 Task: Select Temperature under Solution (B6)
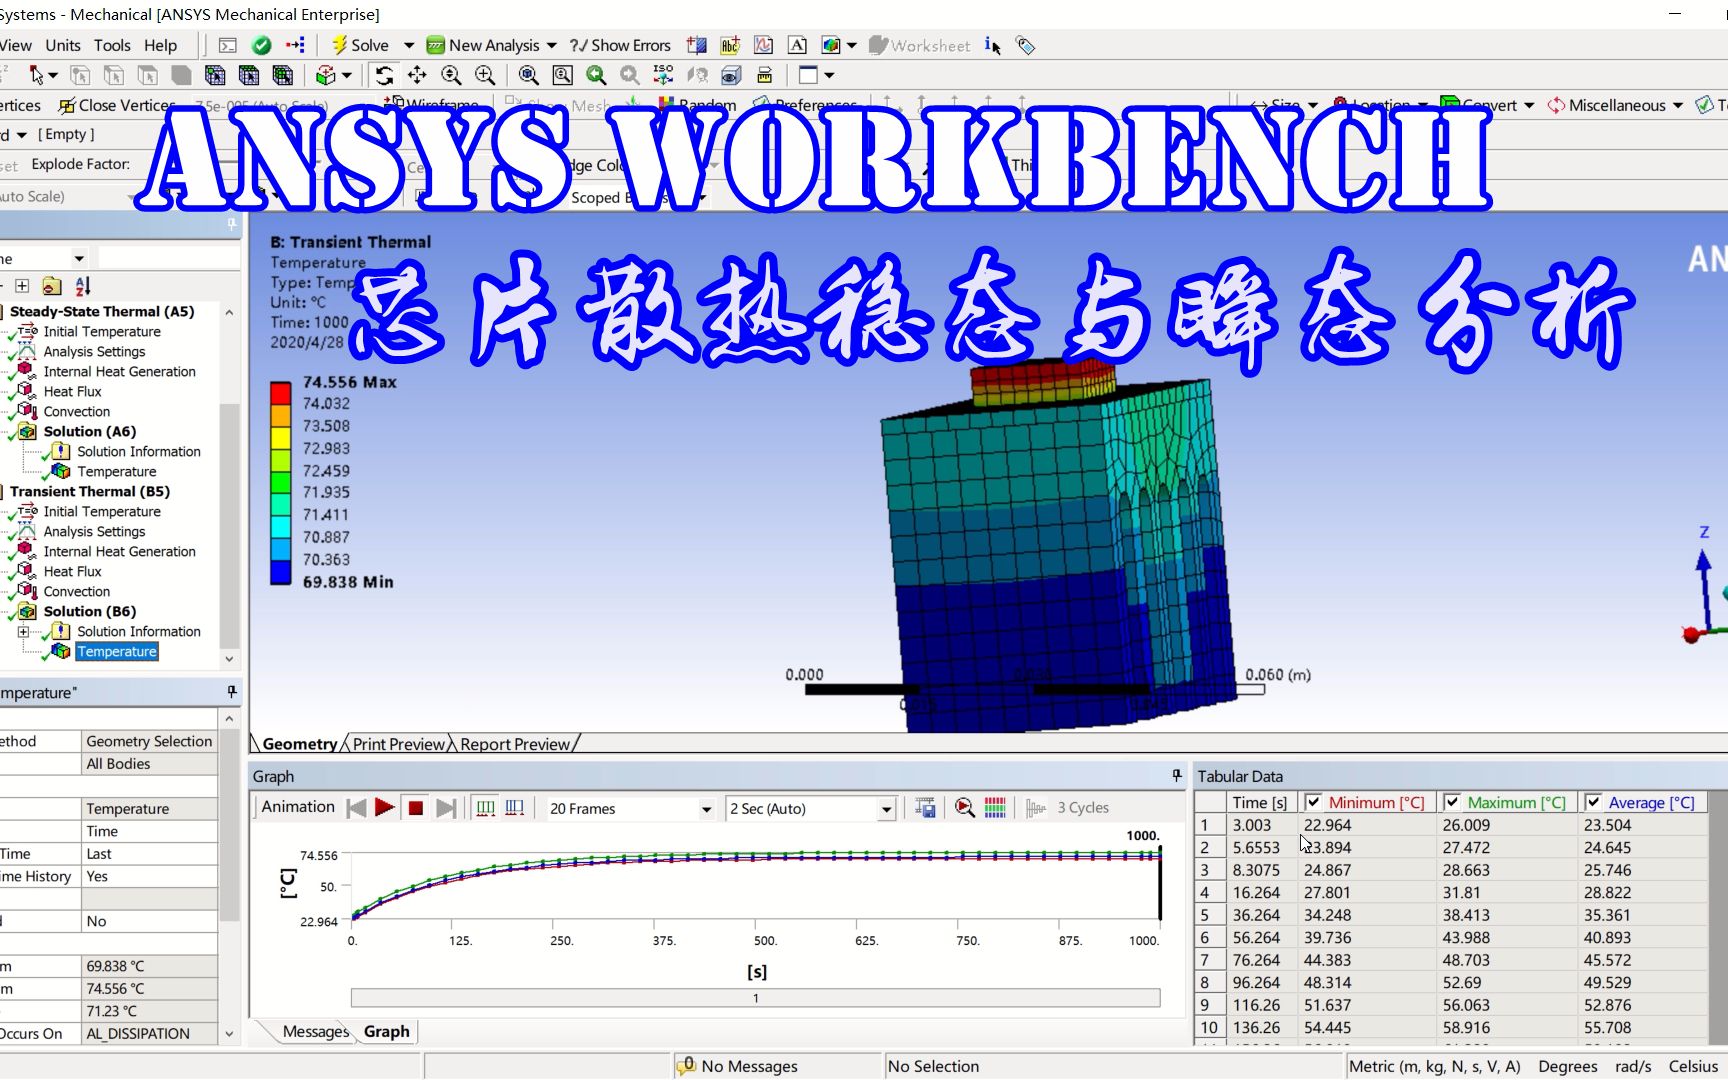117,651
